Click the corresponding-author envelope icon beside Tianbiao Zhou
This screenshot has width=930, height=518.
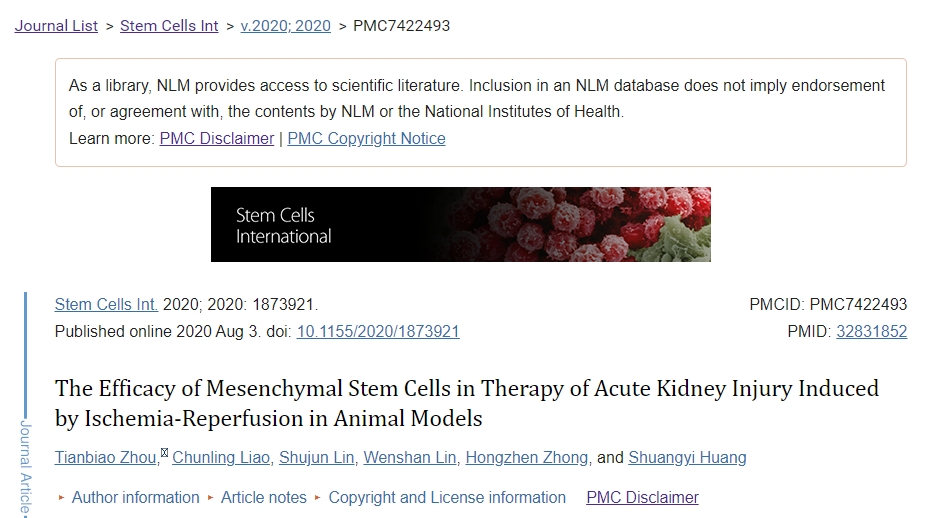pos(164,453)
